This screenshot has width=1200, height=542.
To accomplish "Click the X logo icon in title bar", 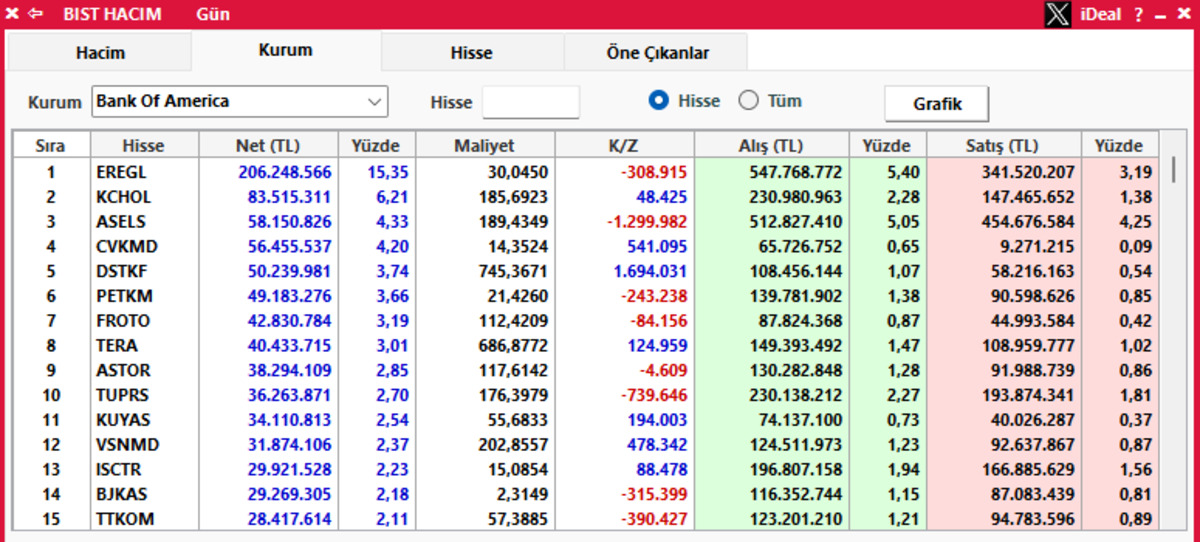I will [1058, 14].
